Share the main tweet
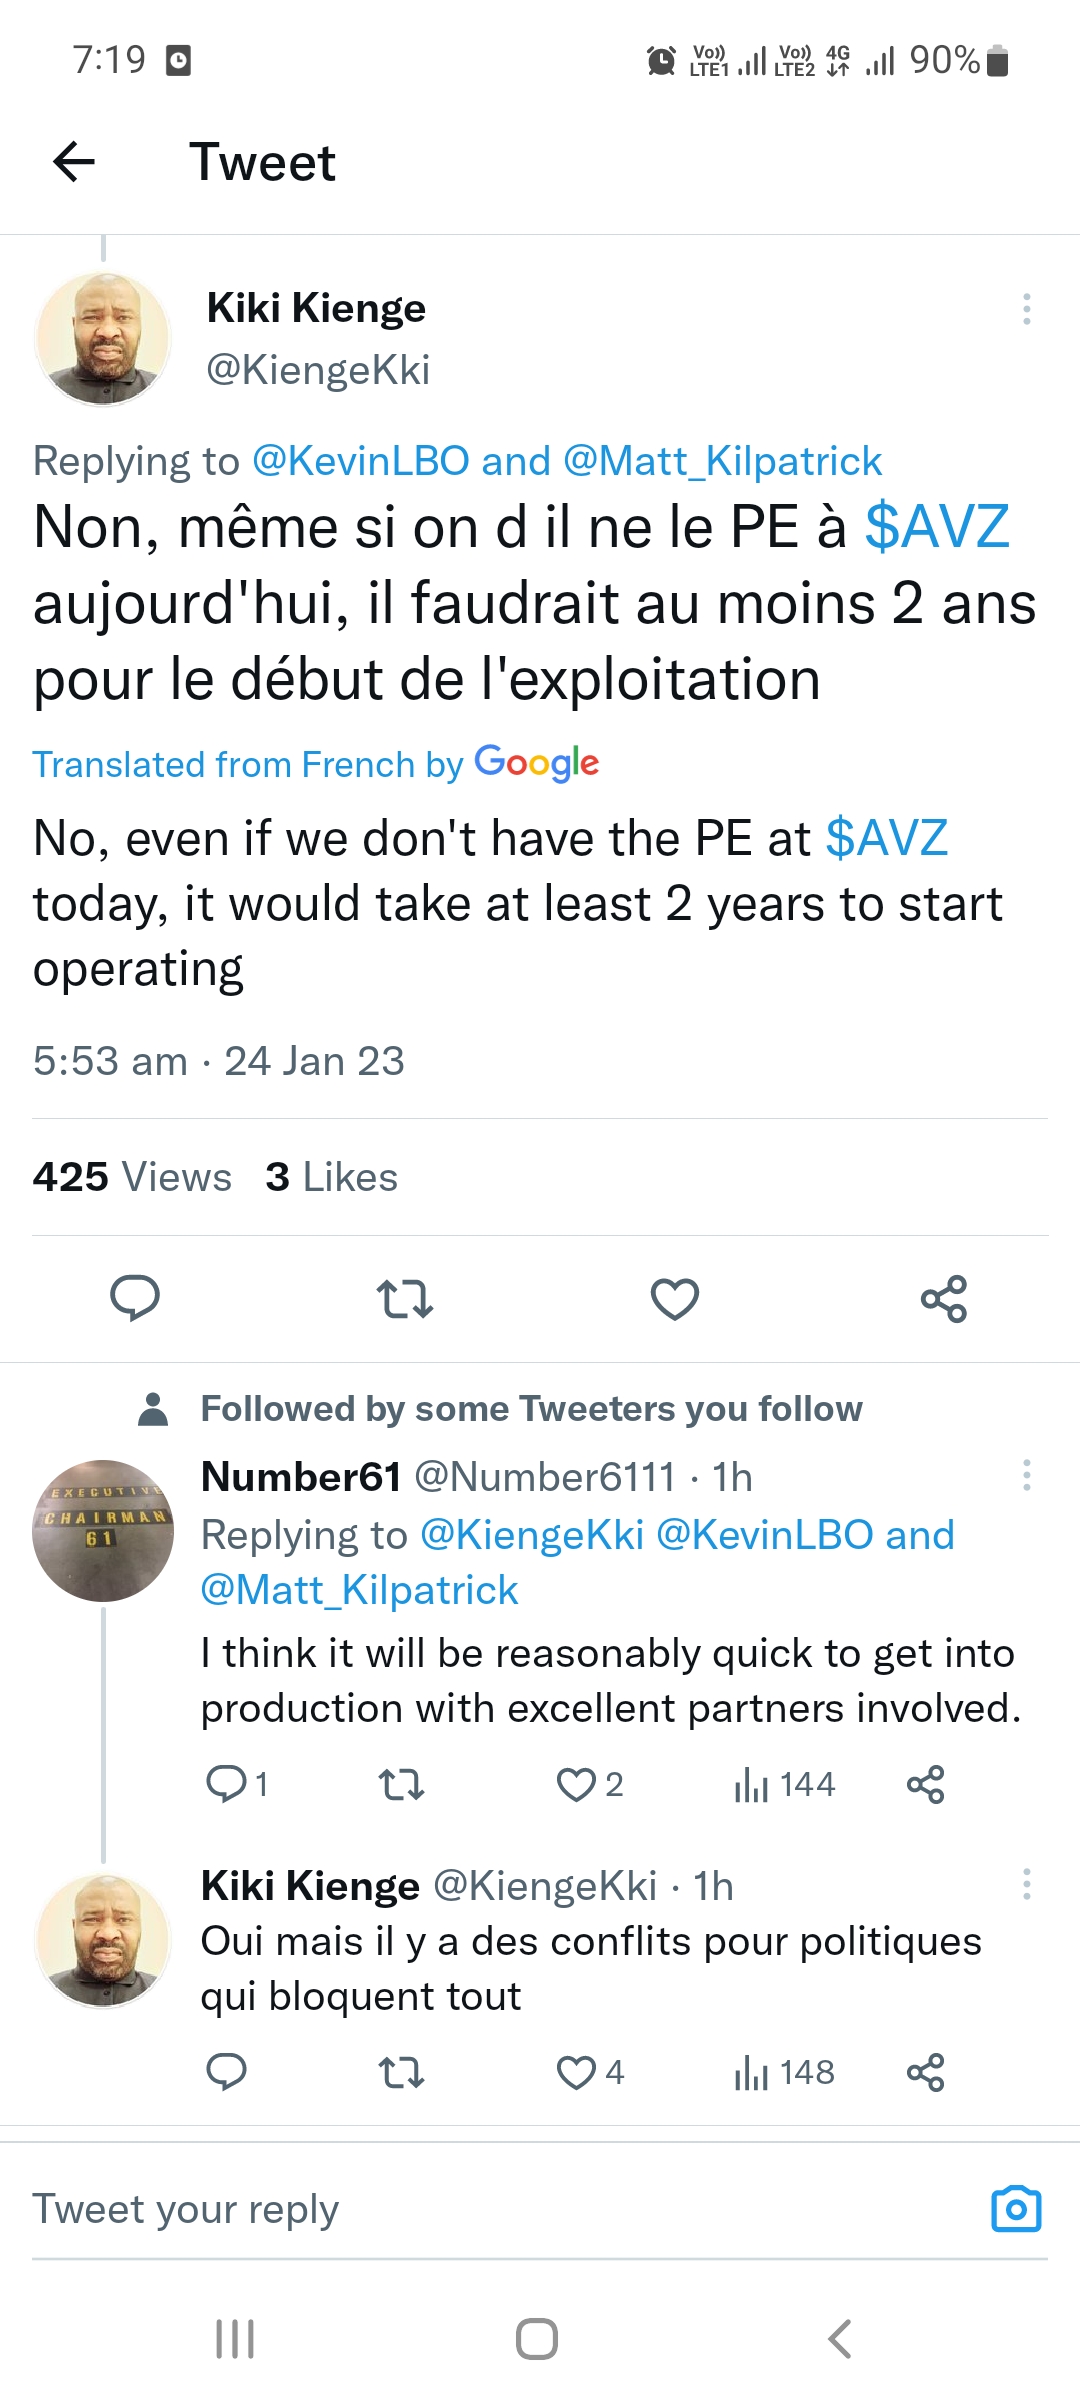 [944, 1298]
